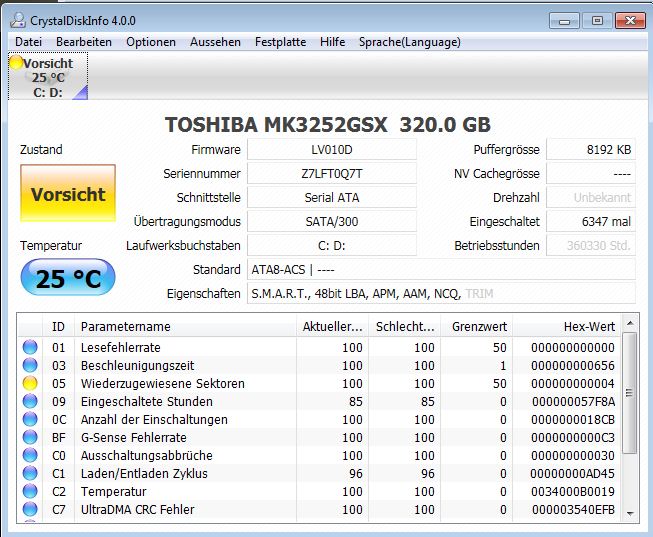Click the blue status icon for G-Sense Fehlerrate
Viewport: 653px width, 537px height.
click(x=30, y=437)
